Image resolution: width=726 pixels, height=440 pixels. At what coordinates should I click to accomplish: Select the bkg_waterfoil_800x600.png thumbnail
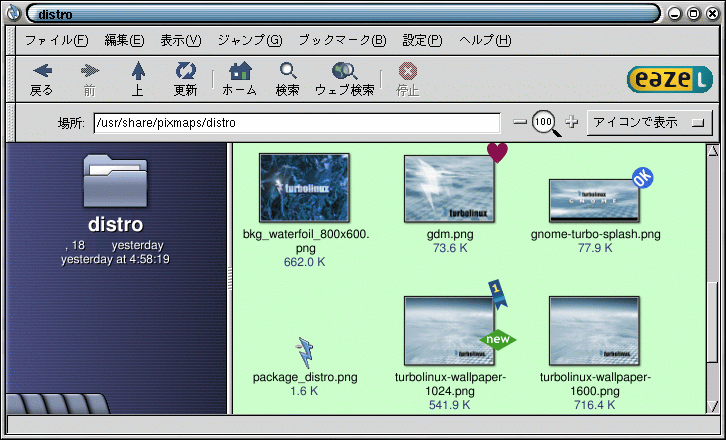tap(304, 188)
